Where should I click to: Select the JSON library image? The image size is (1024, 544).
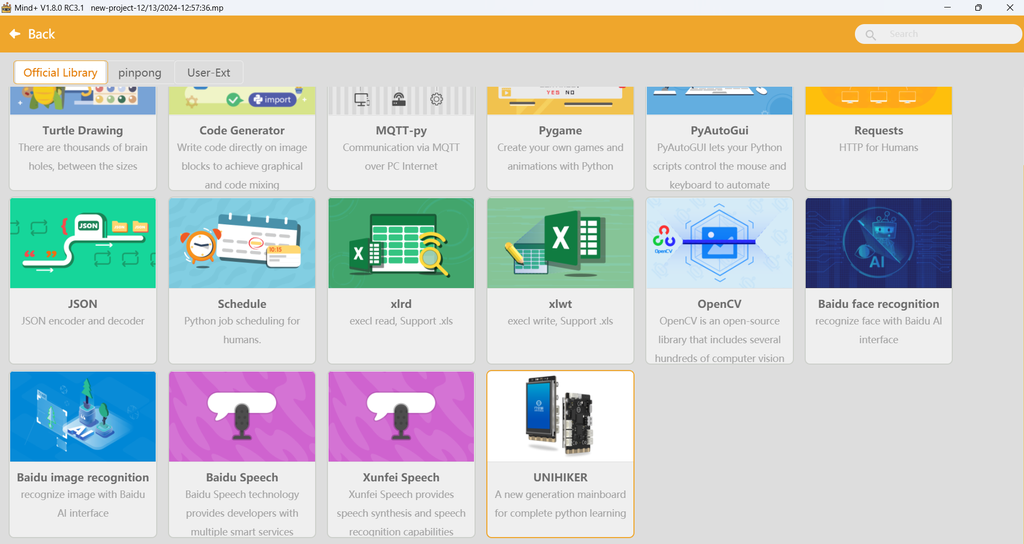pyautogui.click(x=83, y=243)
